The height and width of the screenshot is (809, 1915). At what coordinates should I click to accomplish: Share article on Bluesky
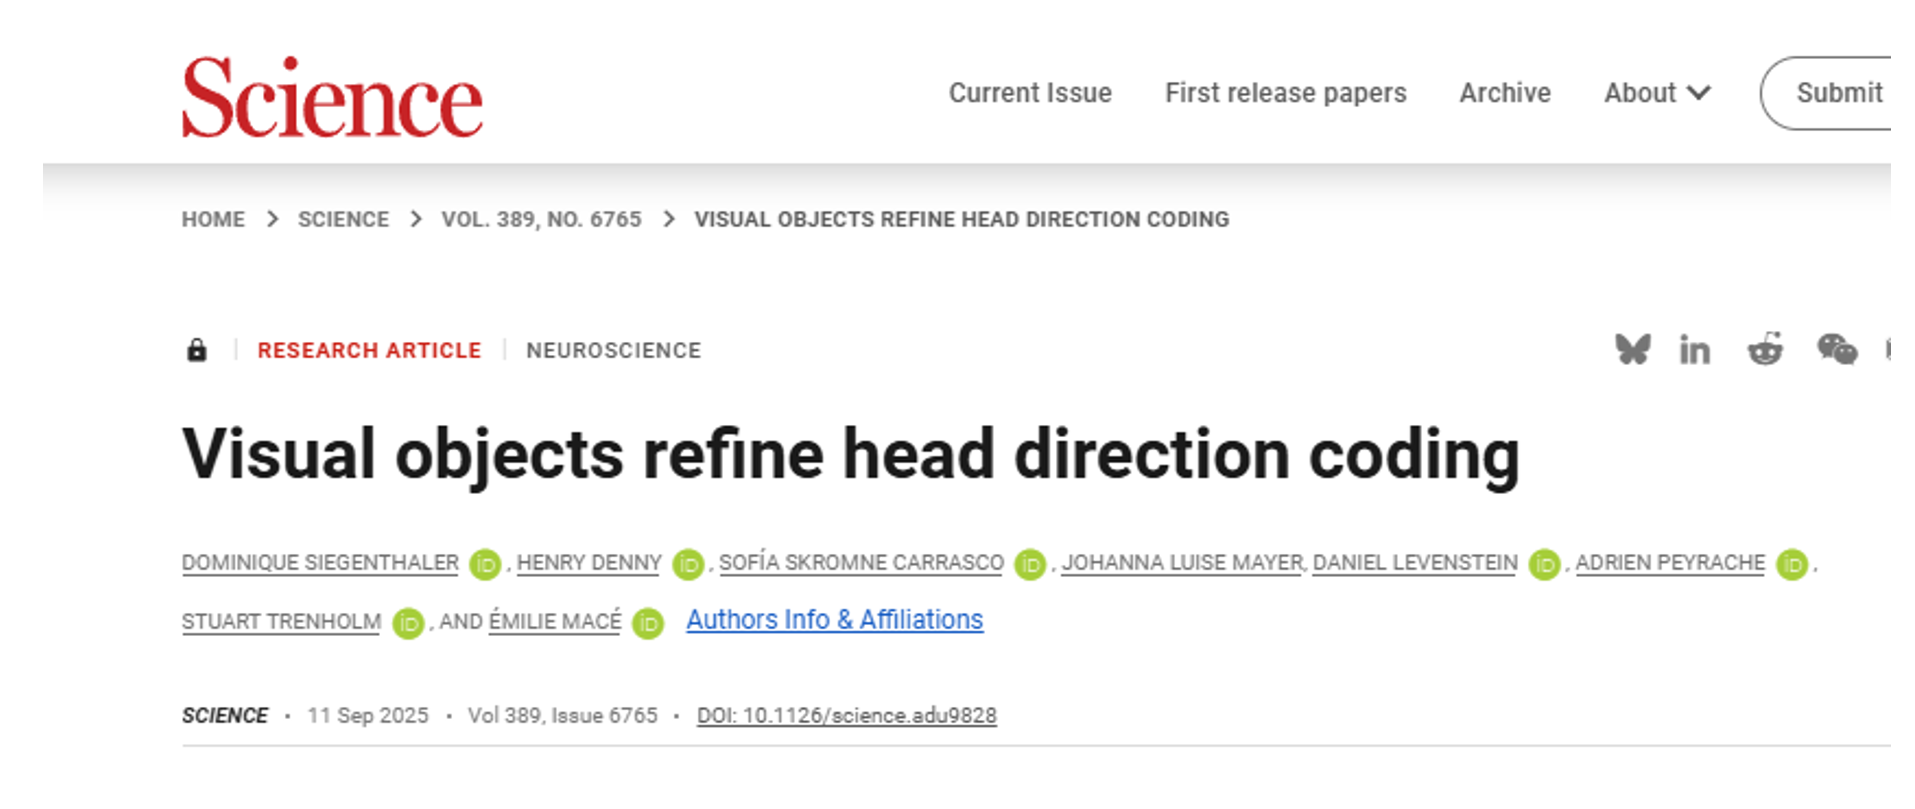coord(1632,349)
